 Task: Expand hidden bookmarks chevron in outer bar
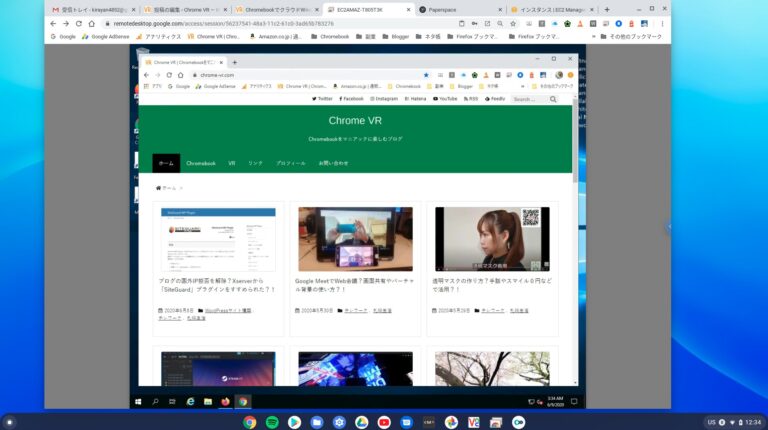pyautogui.click(x=594, y=37)
